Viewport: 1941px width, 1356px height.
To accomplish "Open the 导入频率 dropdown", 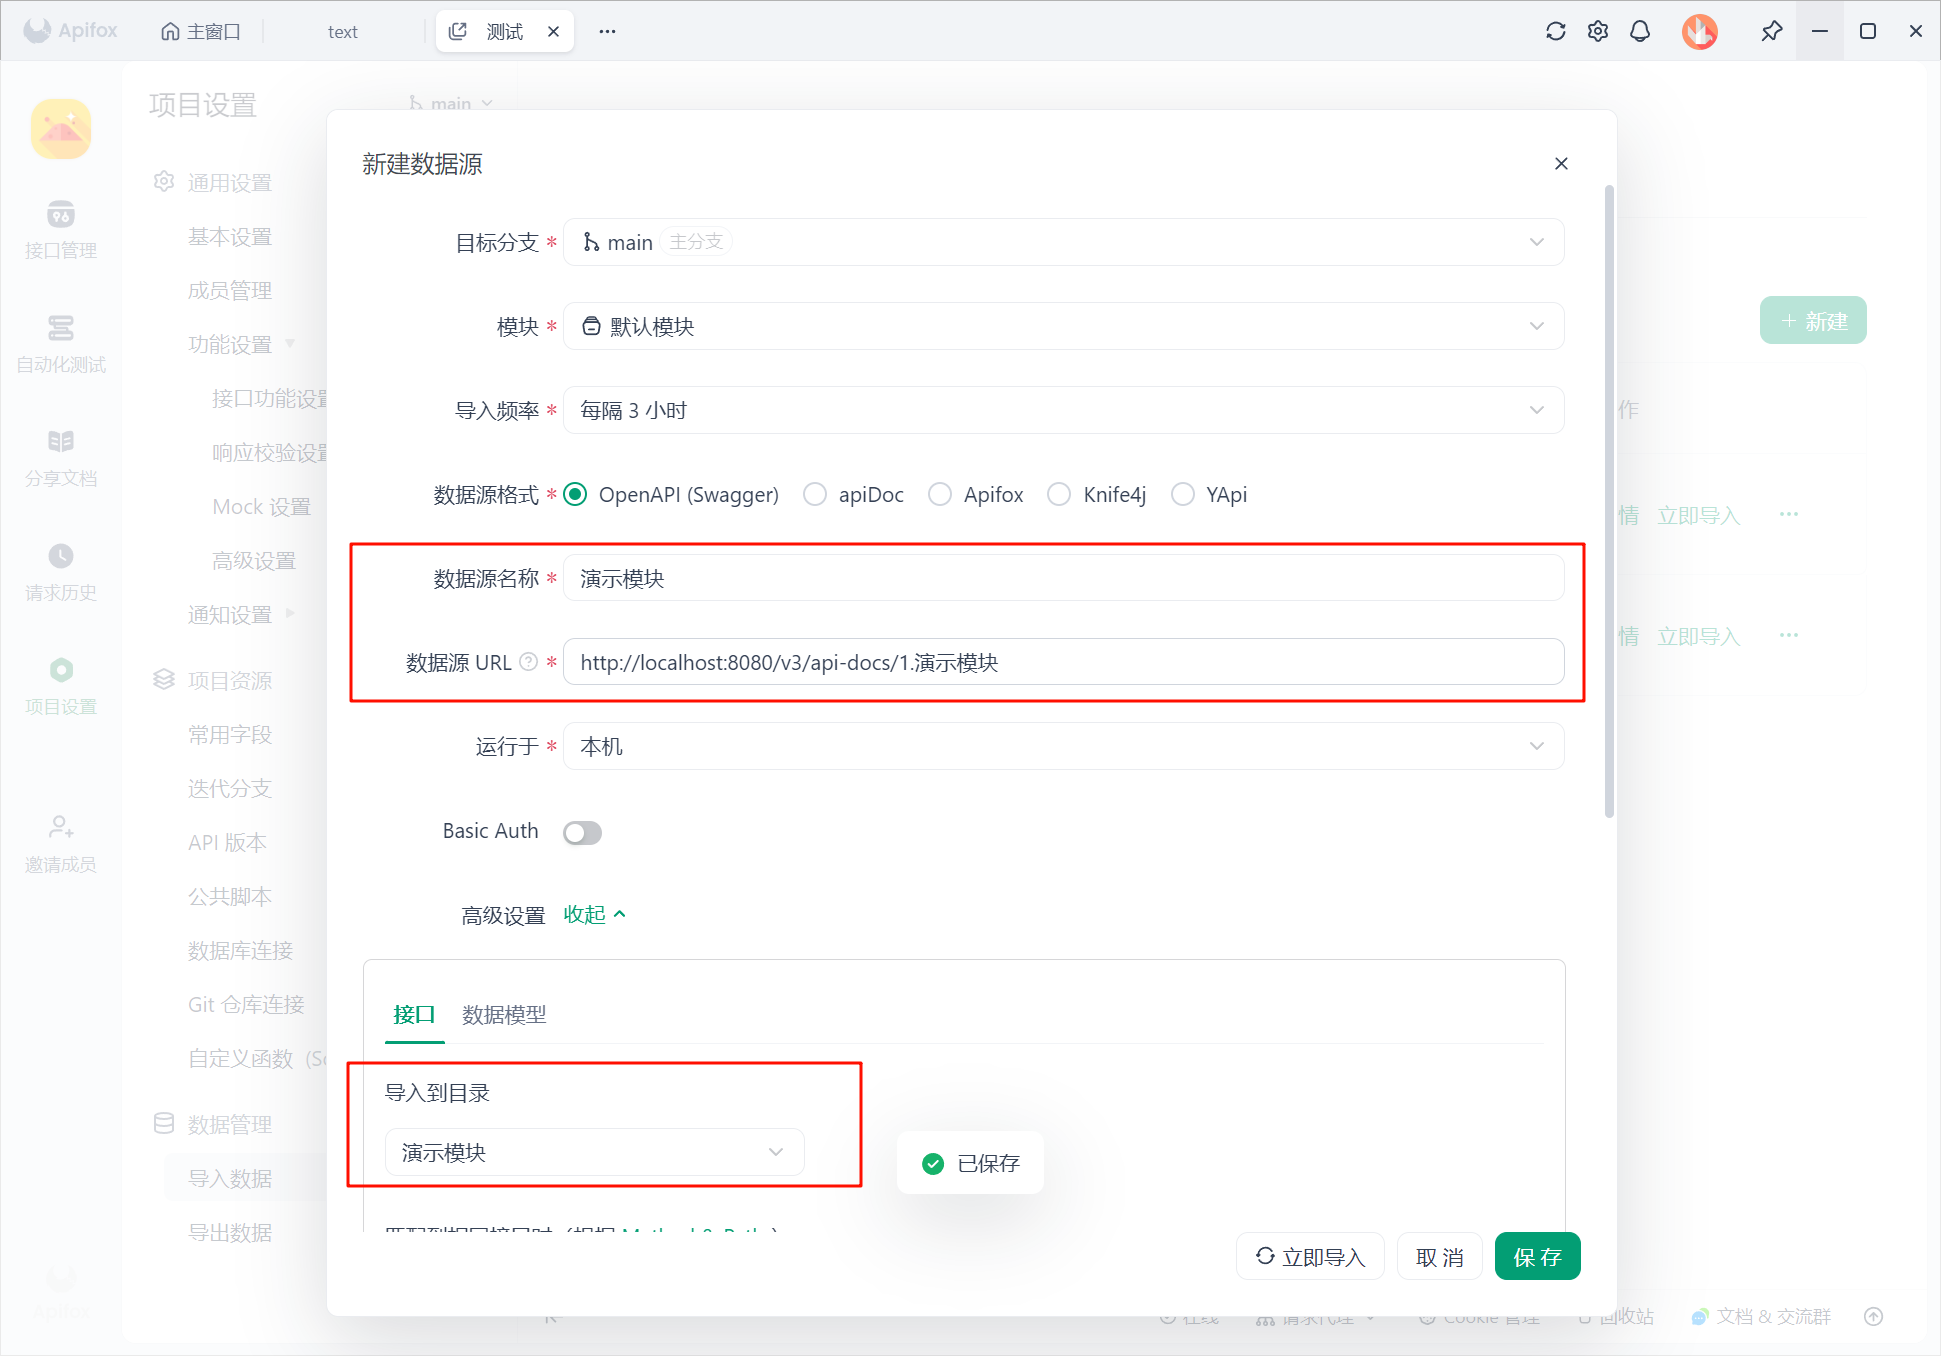I will point(1062,410).
